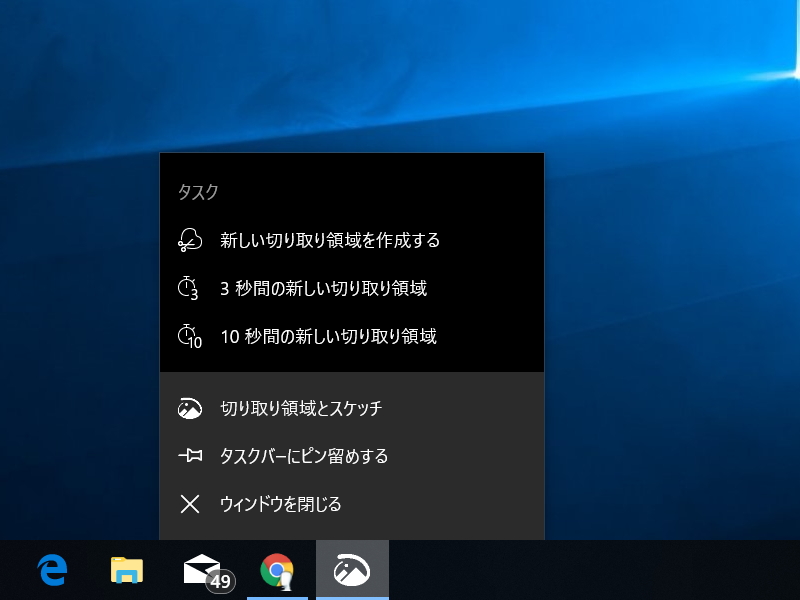This screenshot has height=600, width=800.
Task: Open Mail app showing 49 unread
Action: [209, 572]
